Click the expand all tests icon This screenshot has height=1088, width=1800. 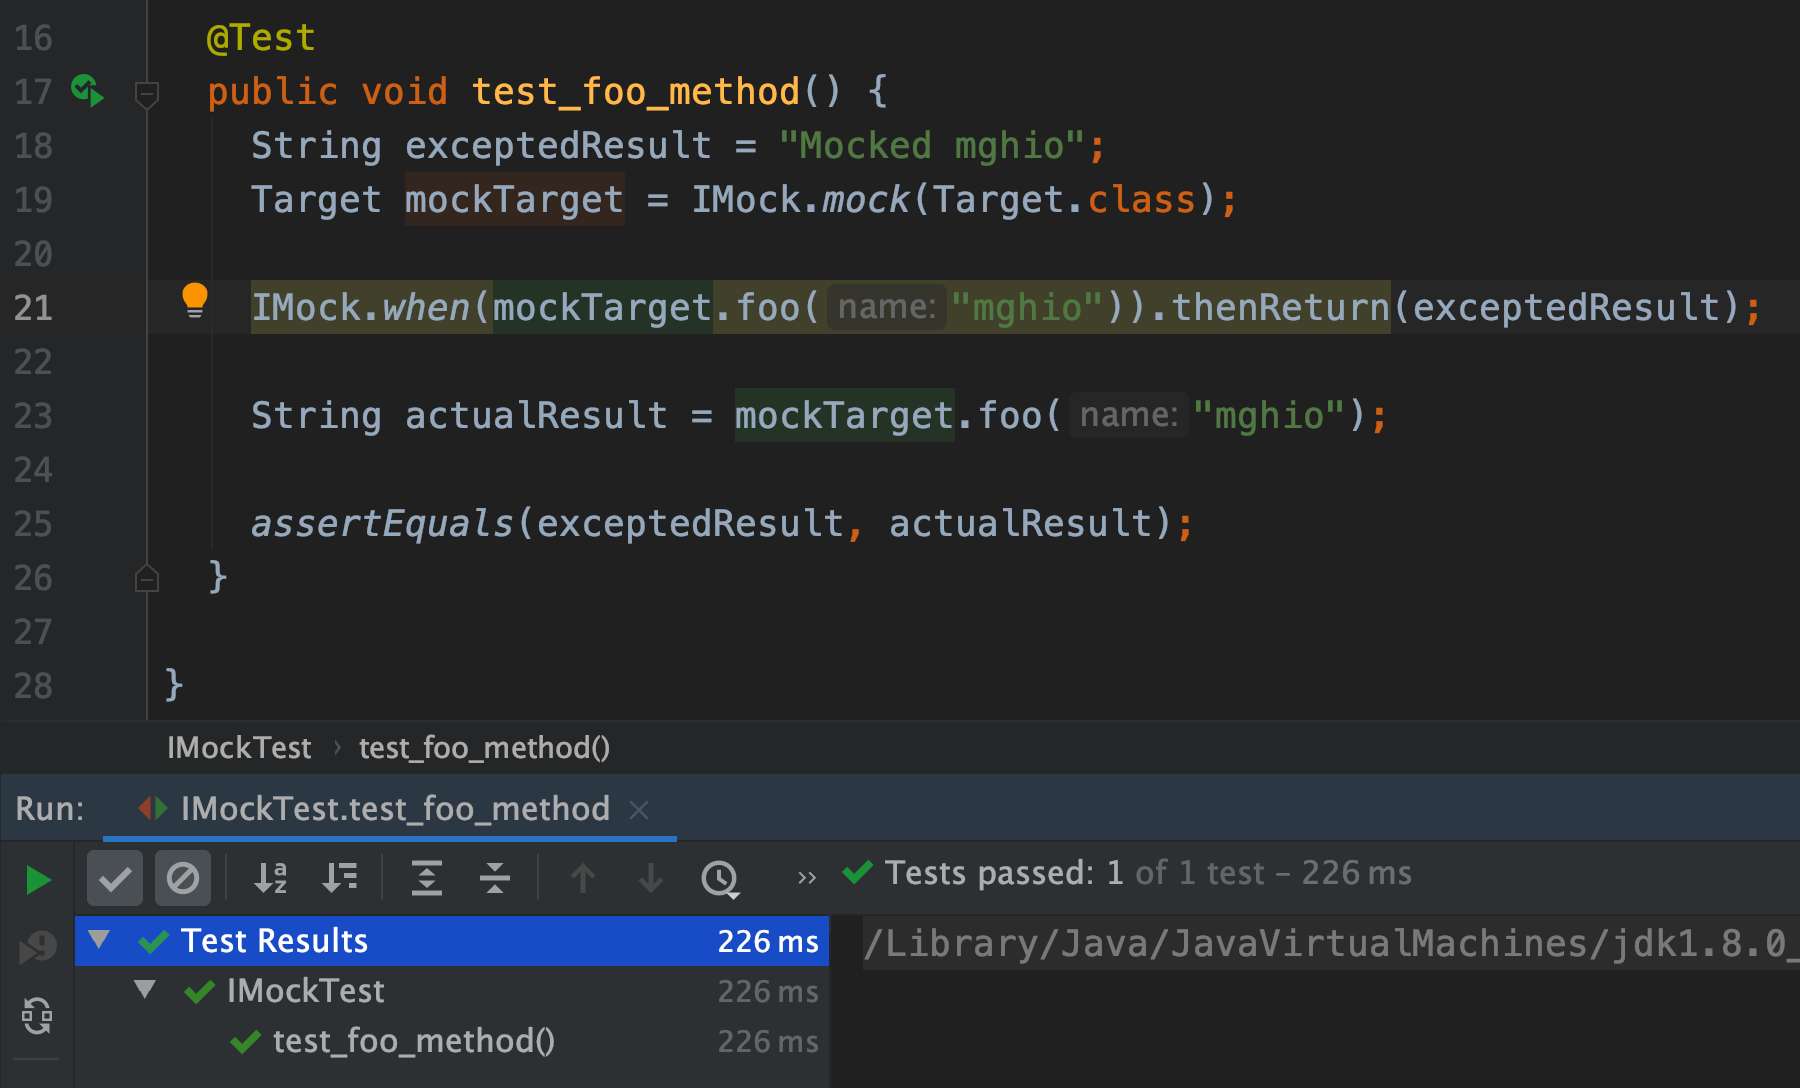pos(426,878)
